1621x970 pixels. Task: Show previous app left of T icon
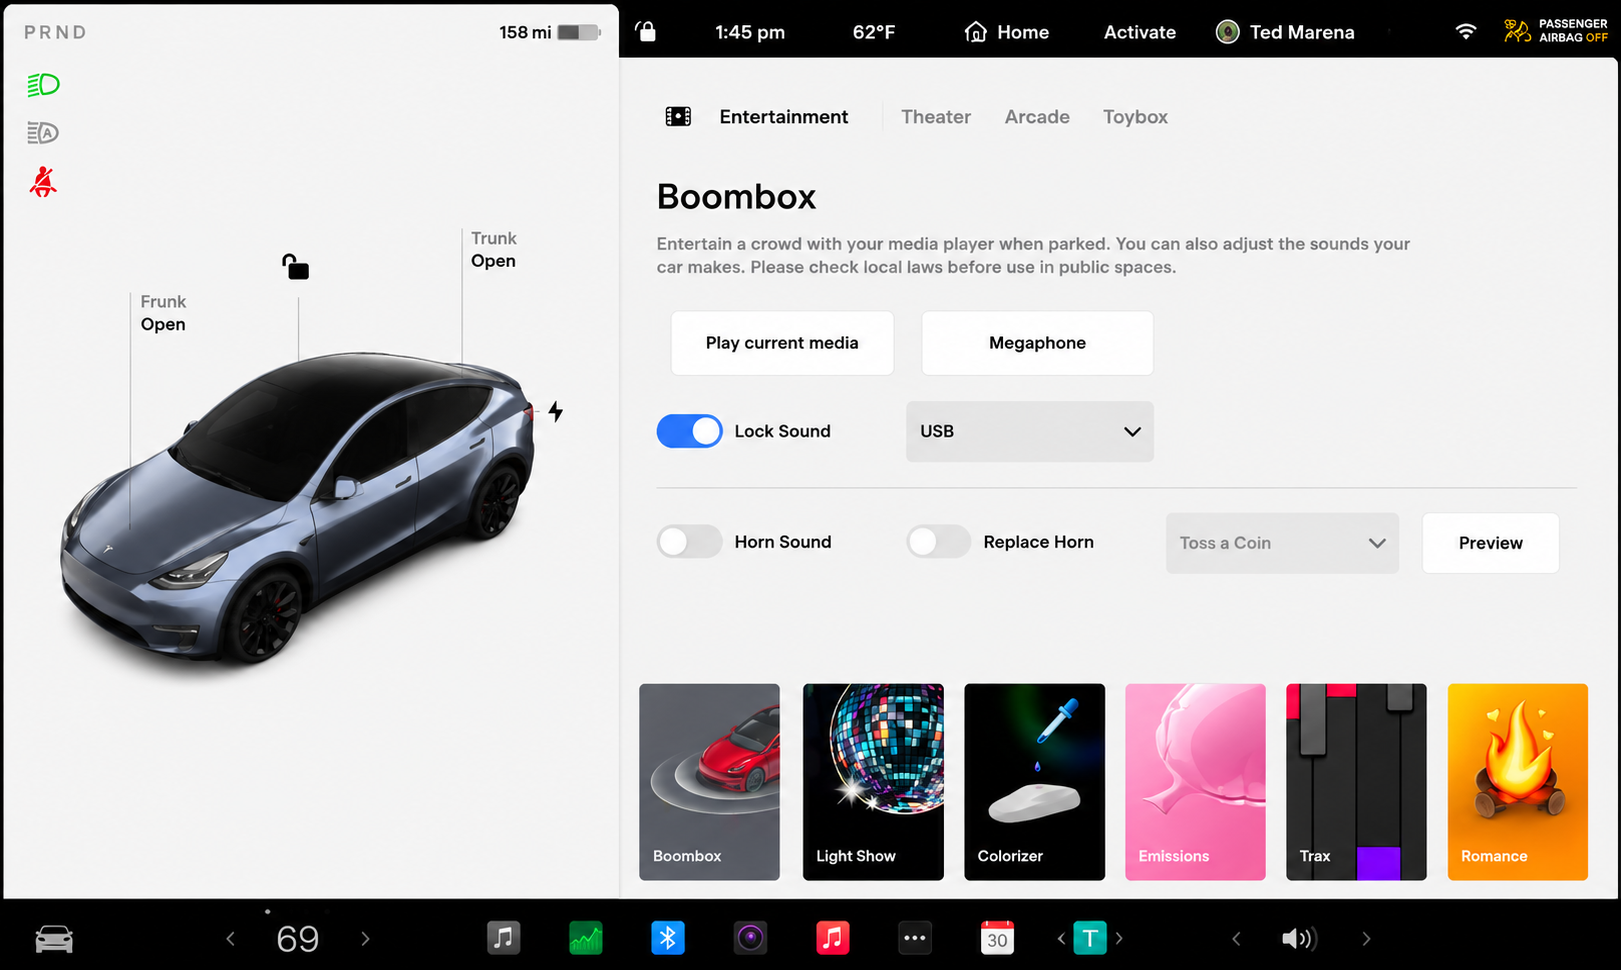point(1061,938)
